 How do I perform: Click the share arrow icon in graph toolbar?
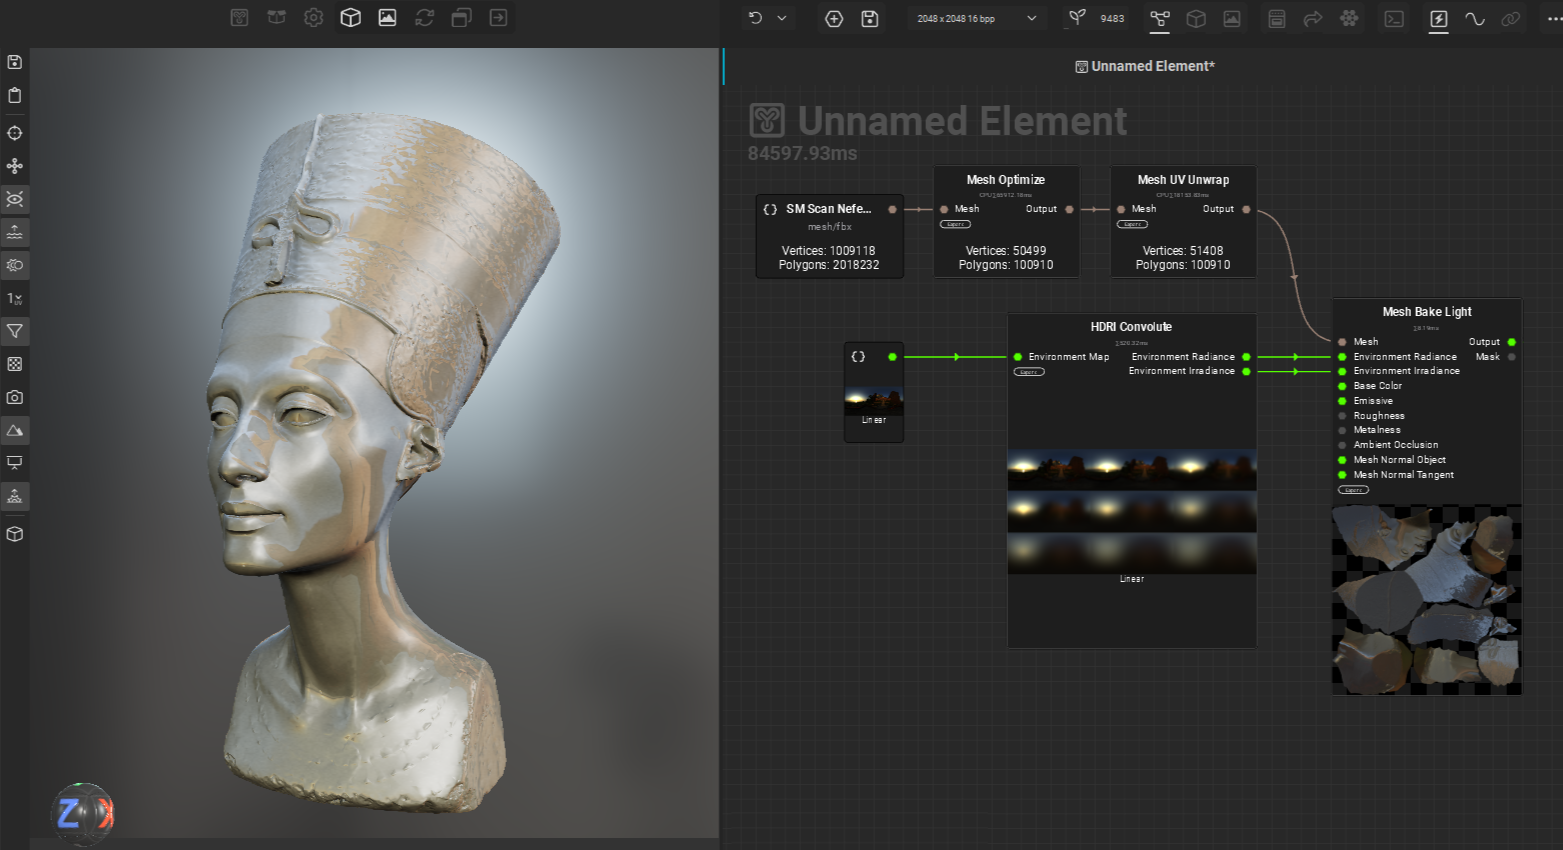1313,19
